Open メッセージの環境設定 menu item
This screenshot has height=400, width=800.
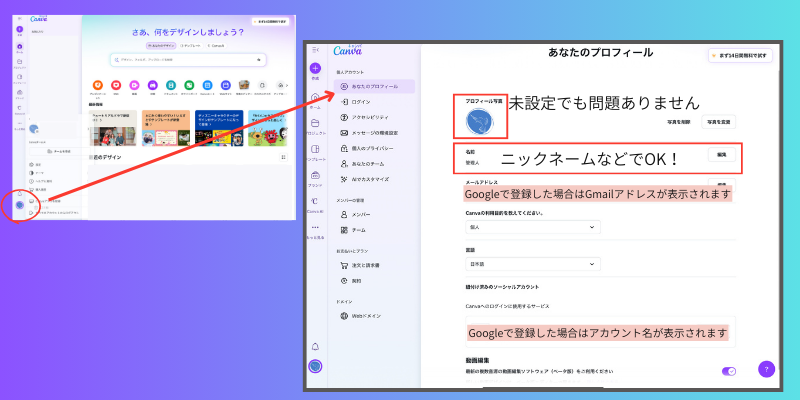(374, 133)
